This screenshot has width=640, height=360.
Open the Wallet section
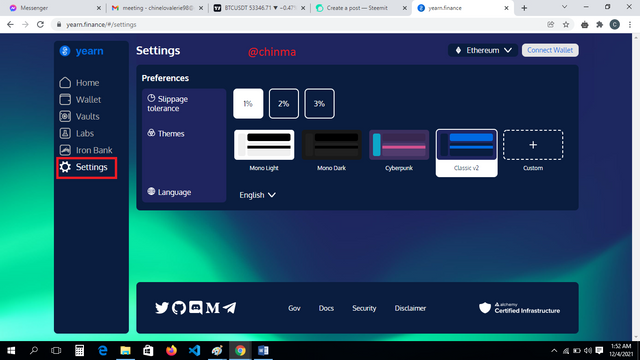pyautogui.click(x=80, y=100)
